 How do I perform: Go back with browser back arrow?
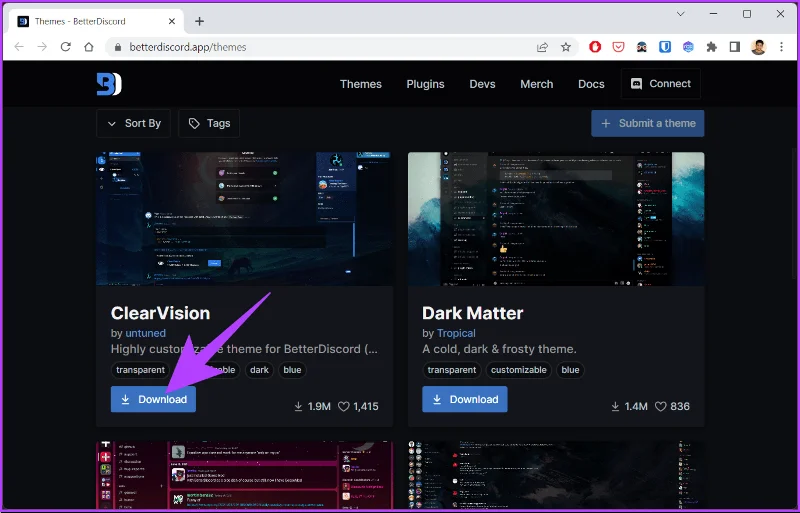(x=19, y=47)
